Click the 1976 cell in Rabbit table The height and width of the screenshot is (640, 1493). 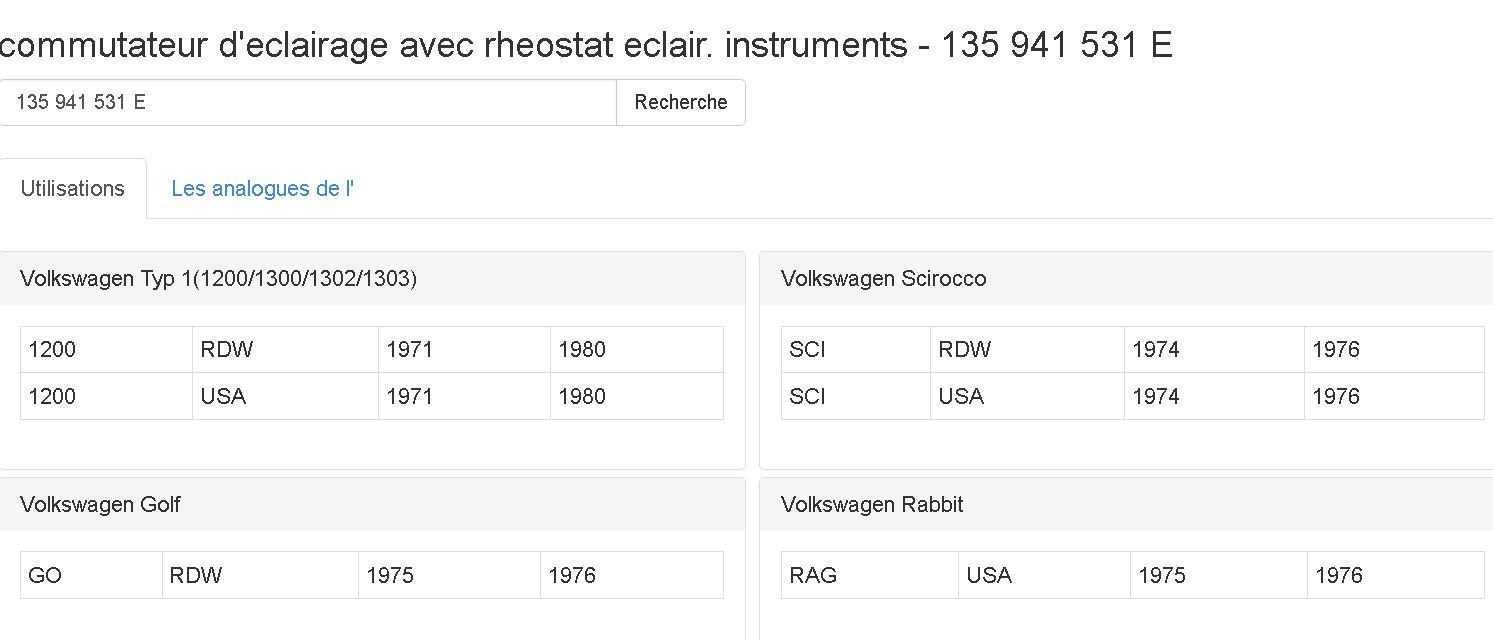1396,575
